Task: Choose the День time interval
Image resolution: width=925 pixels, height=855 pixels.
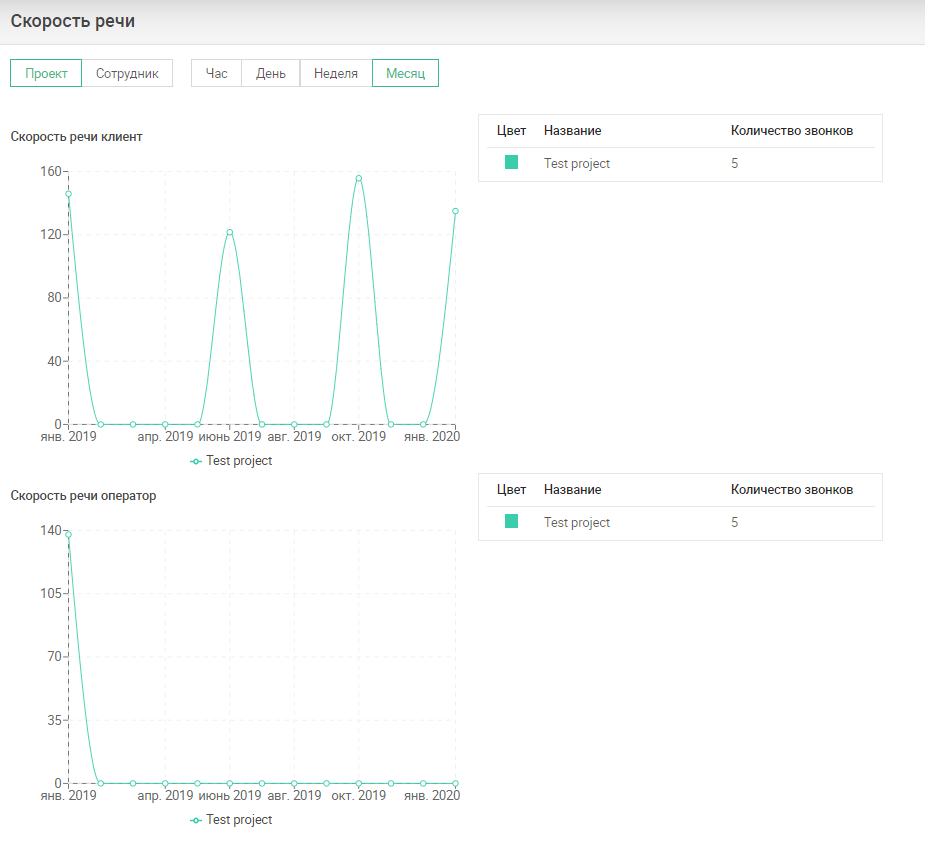Action: point(271,73)
